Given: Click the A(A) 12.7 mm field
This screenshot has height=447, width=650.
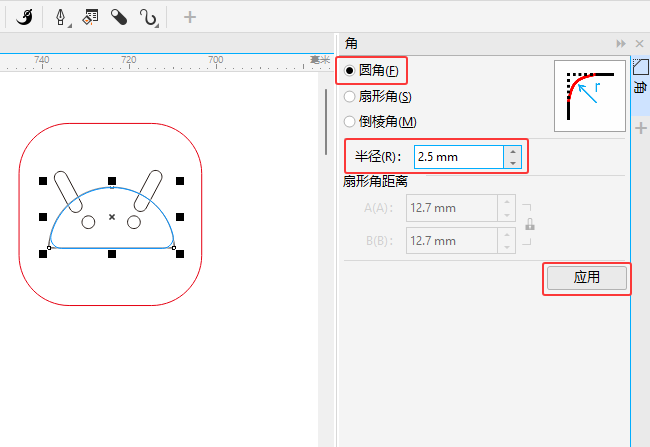Looking at the screenshot, I should [452, 208].
